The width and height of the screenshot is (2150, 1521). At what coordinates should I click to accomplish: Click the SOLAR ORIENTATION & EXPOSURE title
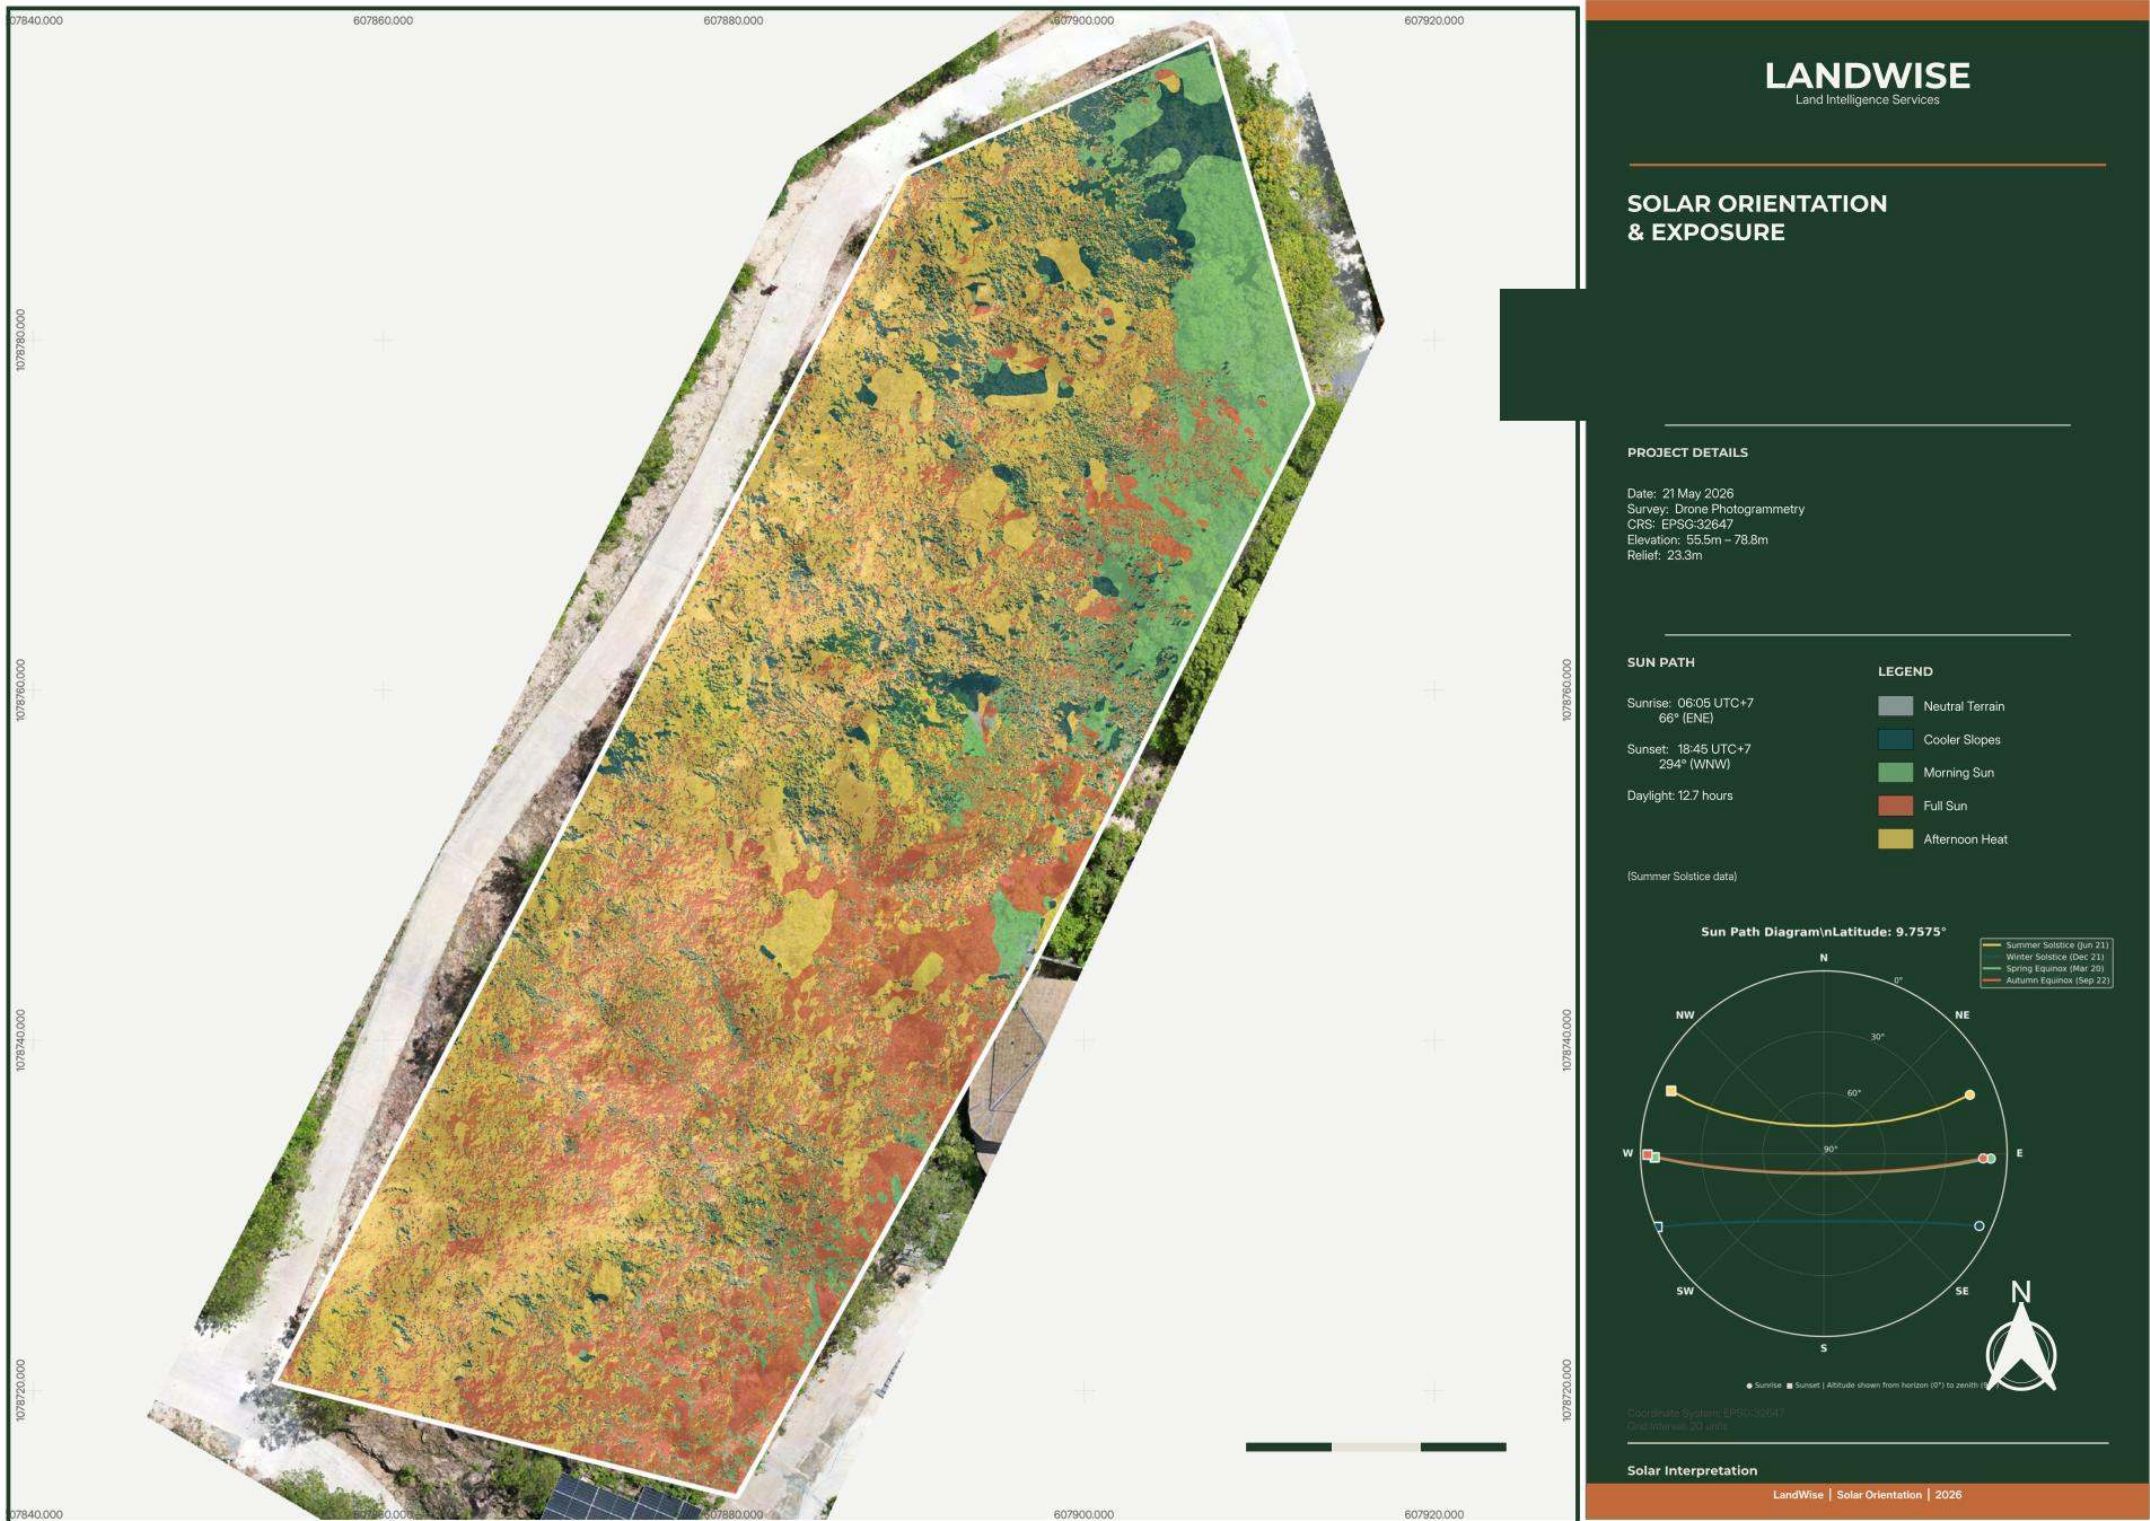pos(1757,217)
